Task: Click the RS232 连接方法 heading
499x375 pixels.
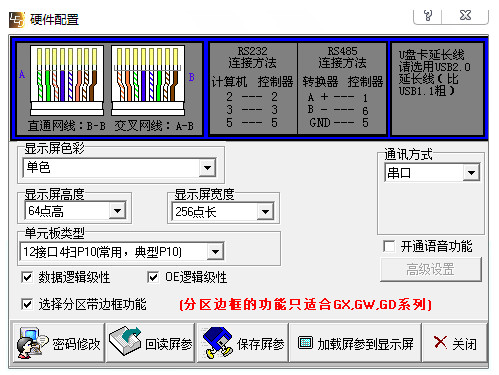Action: [x=252, y=57]
